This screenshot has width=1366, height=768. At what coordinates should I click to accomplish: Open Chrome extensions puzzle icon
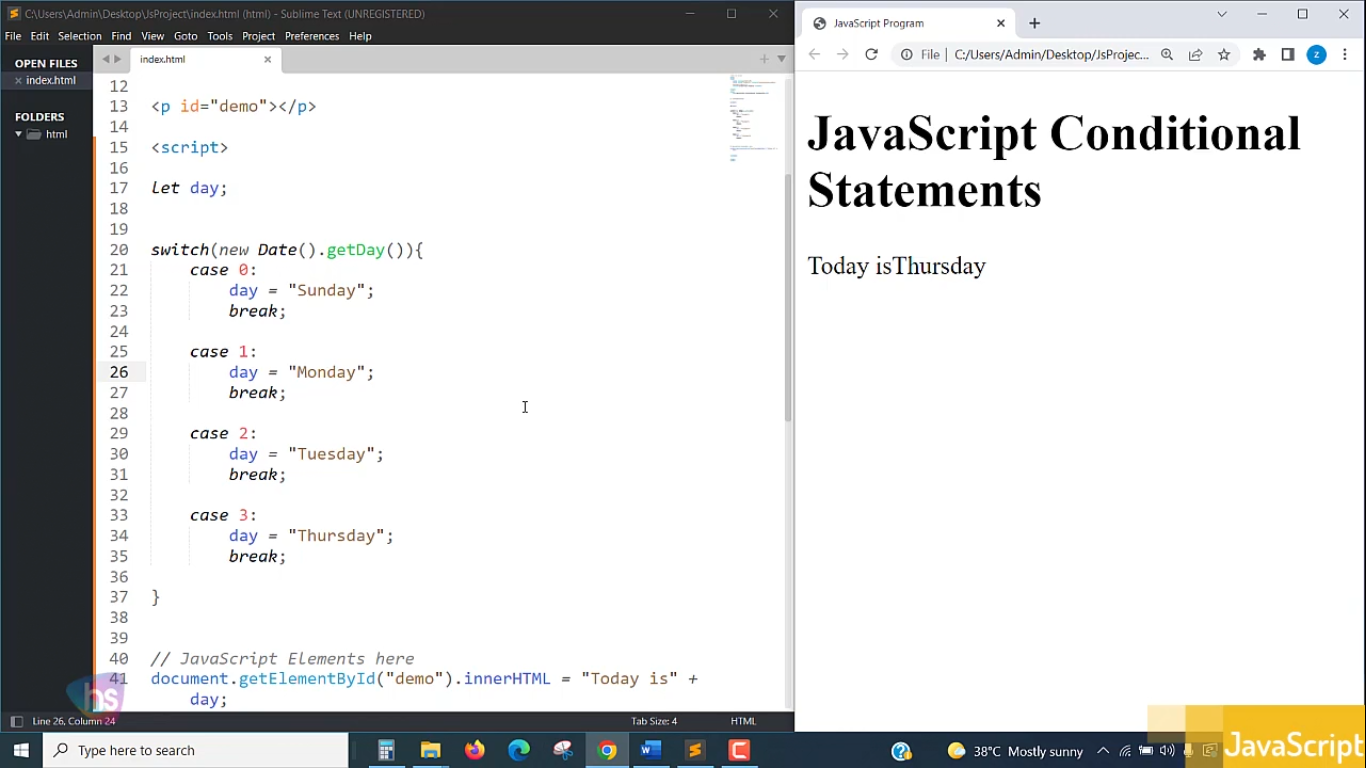click(x=1259, y=55)
